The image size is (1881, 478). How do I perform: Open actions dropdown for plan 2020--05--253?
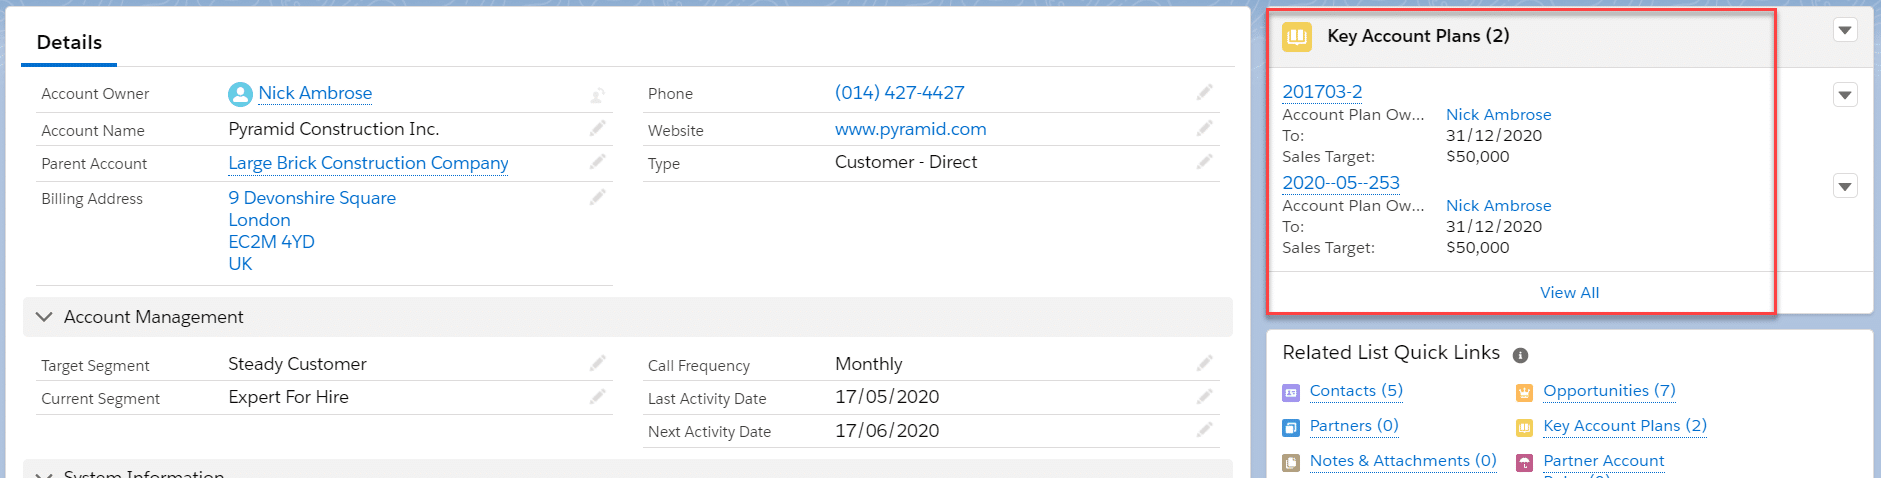point(1845,186)
